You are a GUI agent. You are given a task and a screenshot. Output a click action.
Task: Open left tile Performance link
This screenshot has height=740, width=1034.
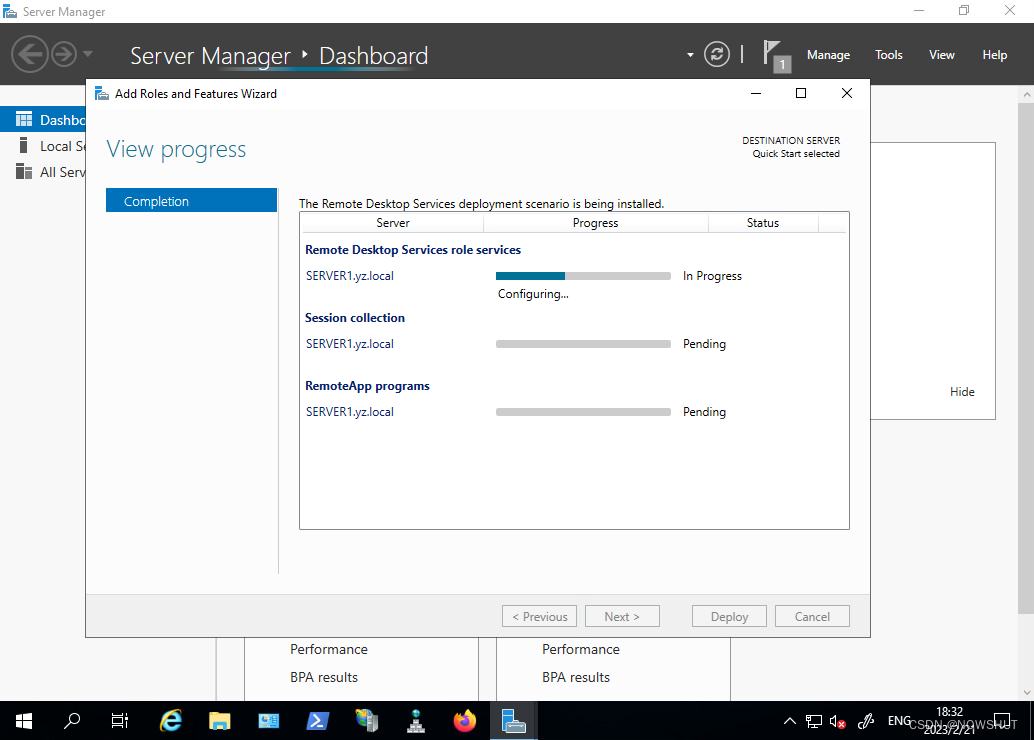[329, 649]
